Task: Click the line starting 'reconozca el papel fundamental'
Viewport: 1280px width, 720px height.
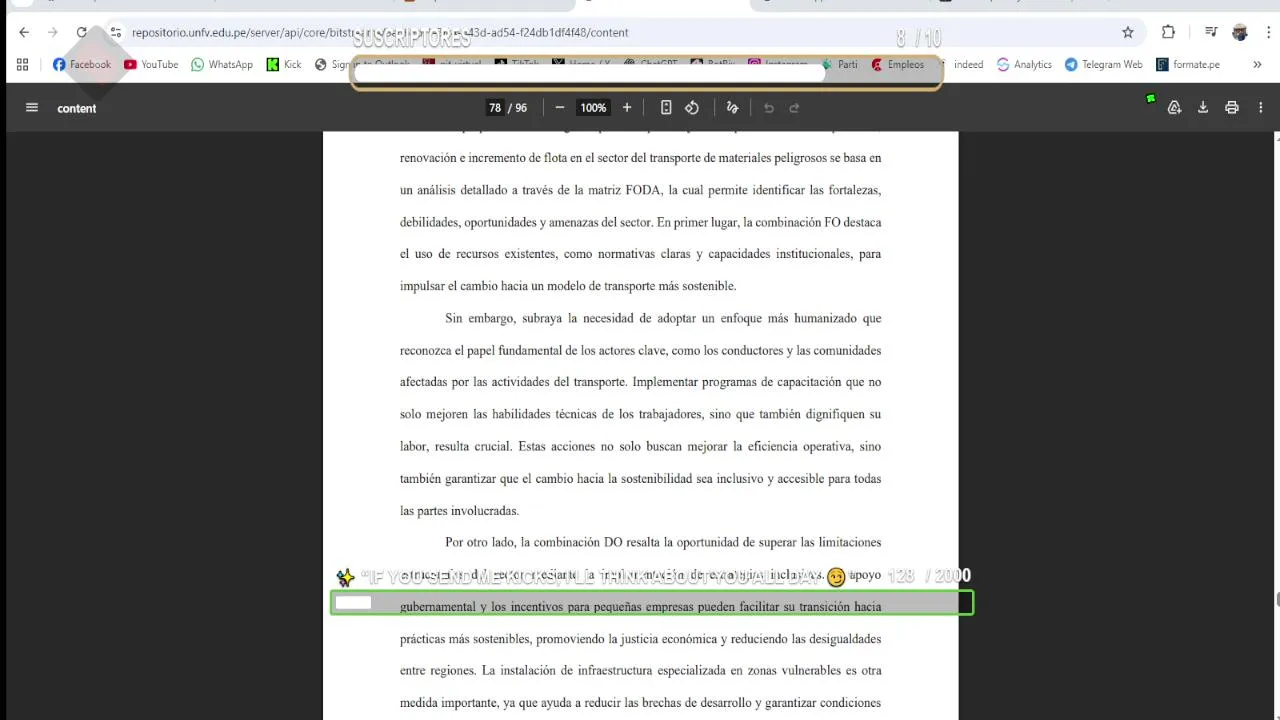Action: [x=640, y=351]
